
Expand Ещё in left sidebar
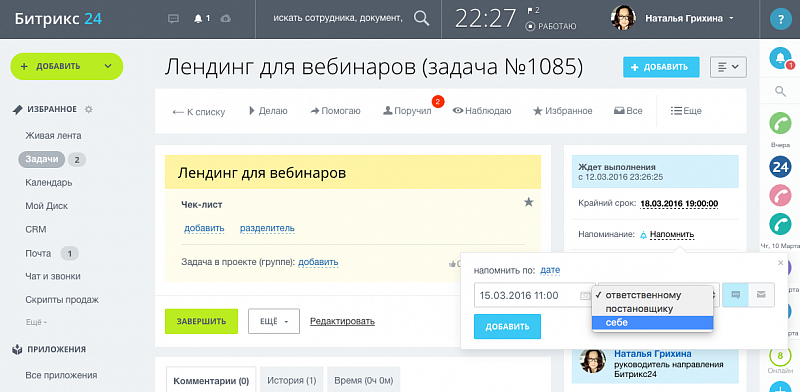36,323
